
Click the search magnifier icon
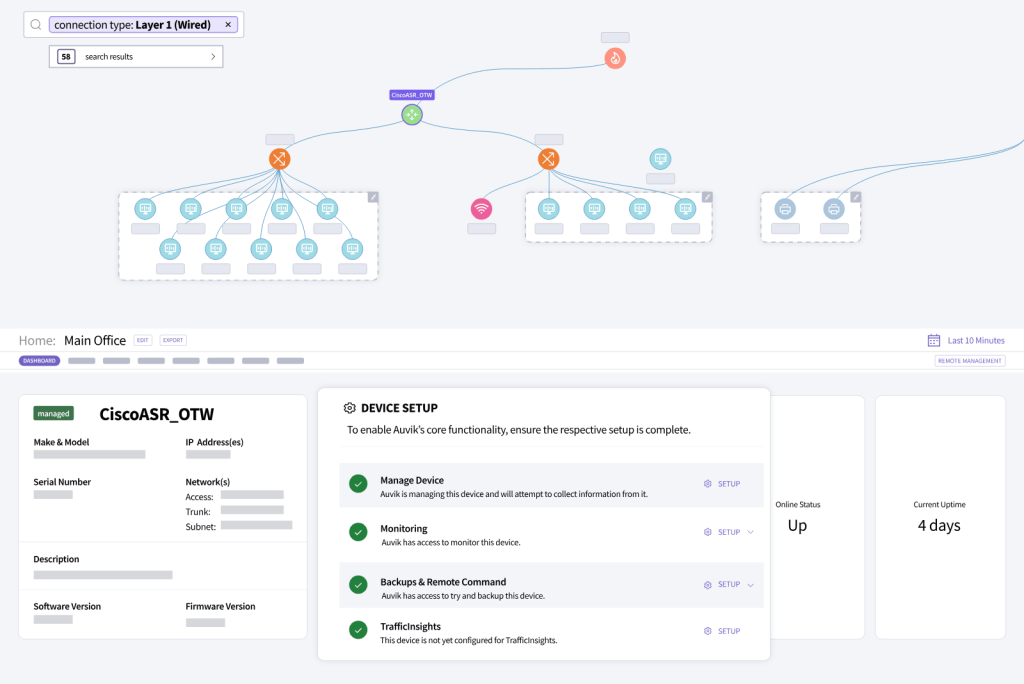[36, 25]
